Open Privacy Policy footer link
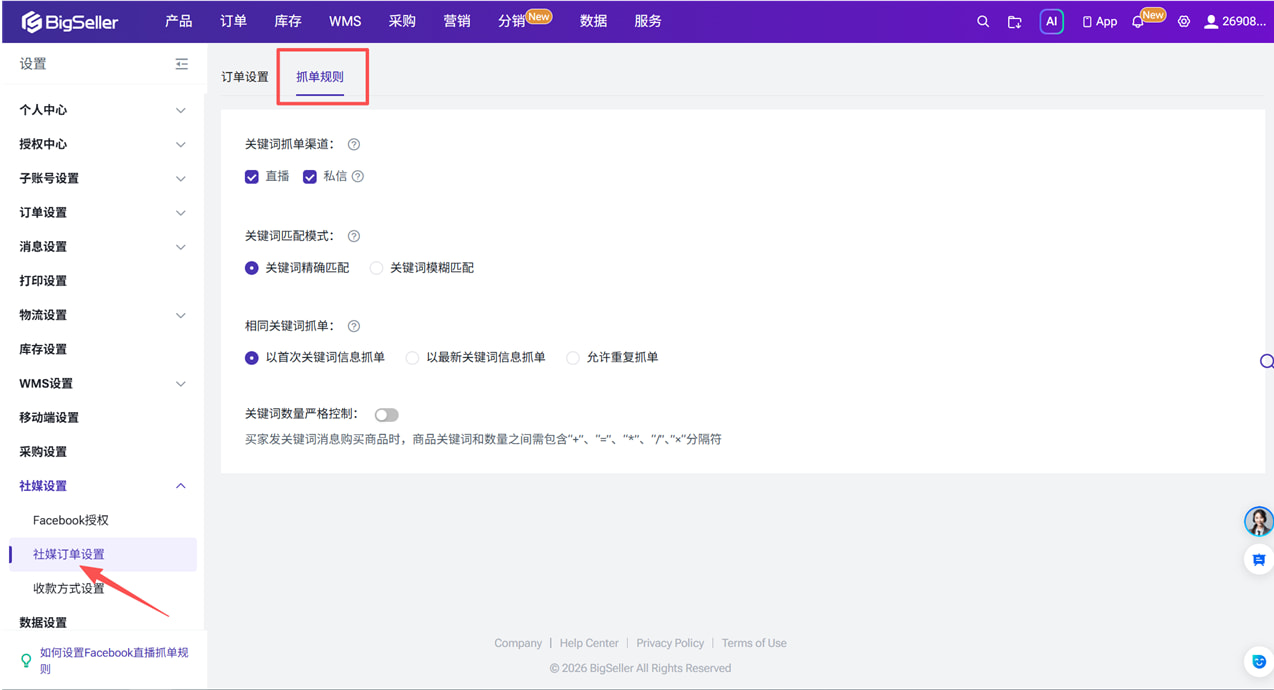 point(670,643)
